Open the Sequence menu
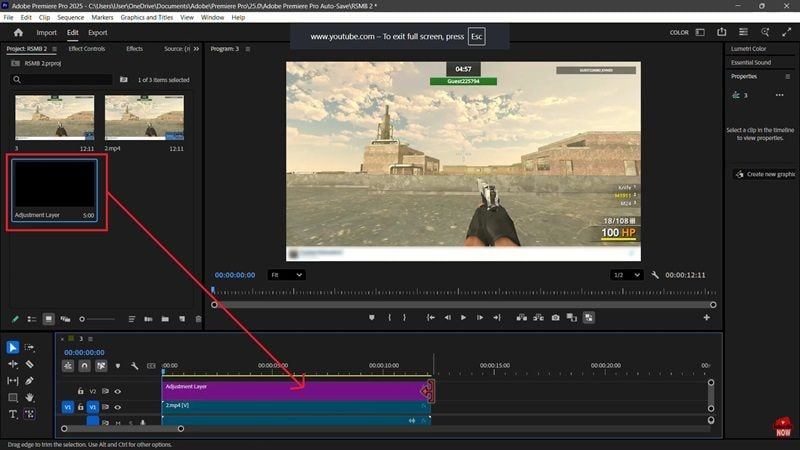800x450 pixels. 70,17
